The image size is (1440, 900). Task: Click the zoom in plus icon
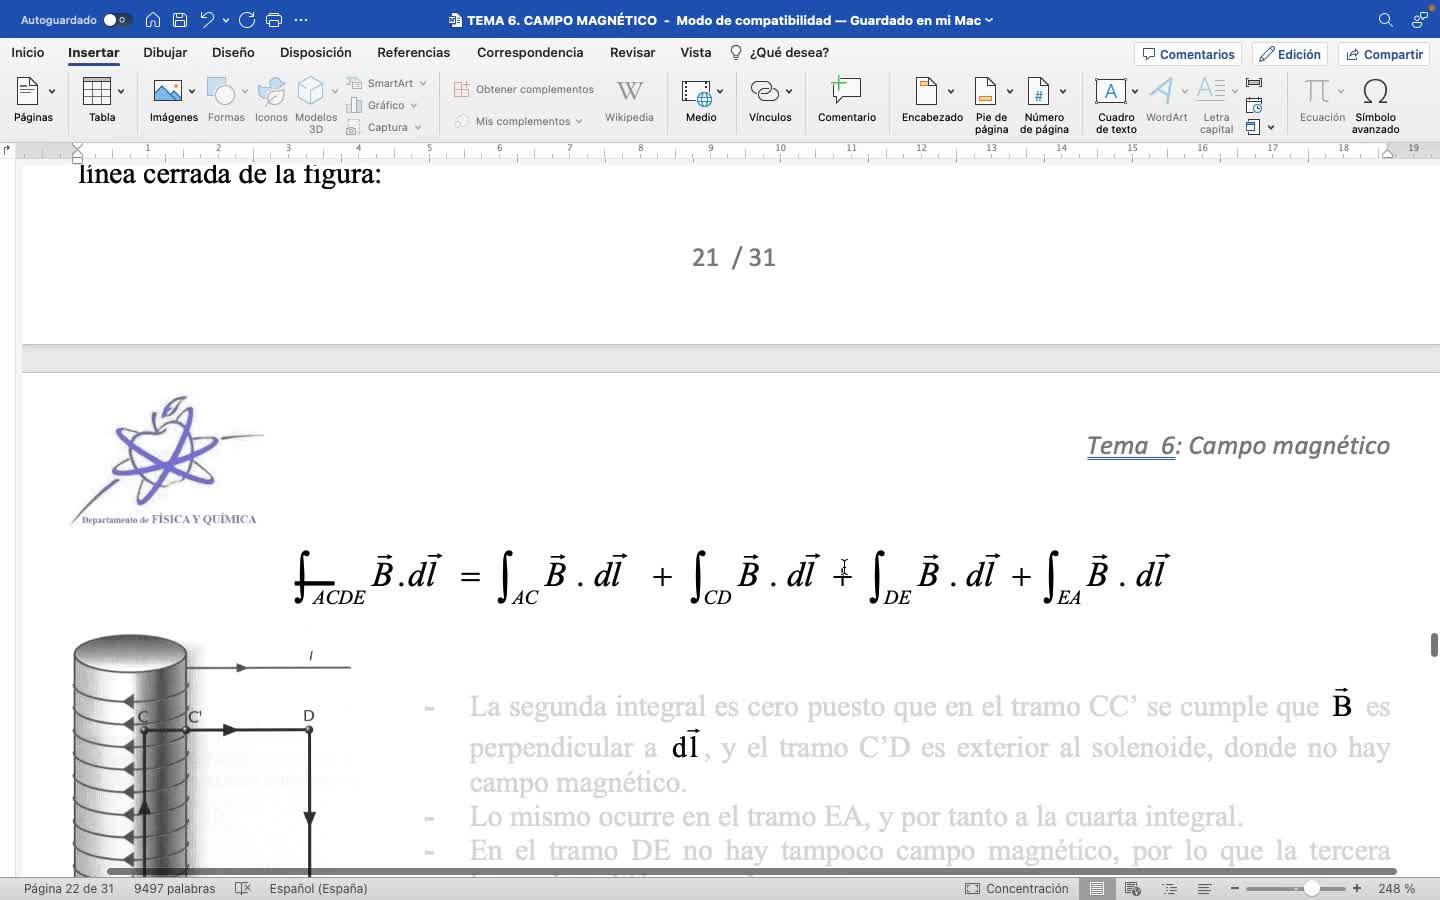click(x=1357, y=888)
